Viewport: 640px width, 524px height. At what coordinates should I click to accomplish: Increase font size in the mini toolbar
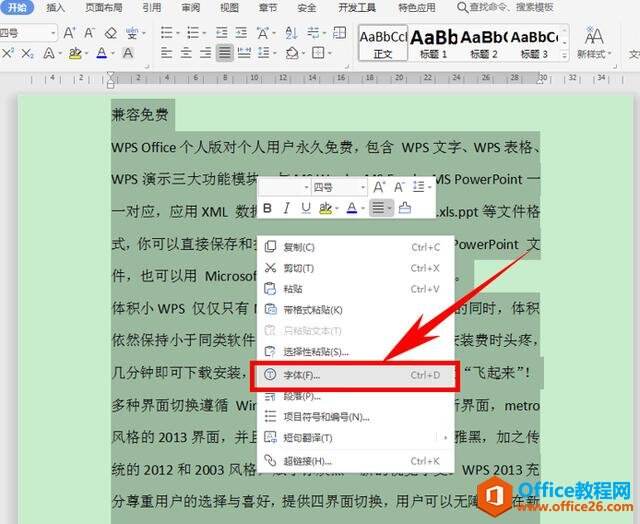(x=378, y=187)
